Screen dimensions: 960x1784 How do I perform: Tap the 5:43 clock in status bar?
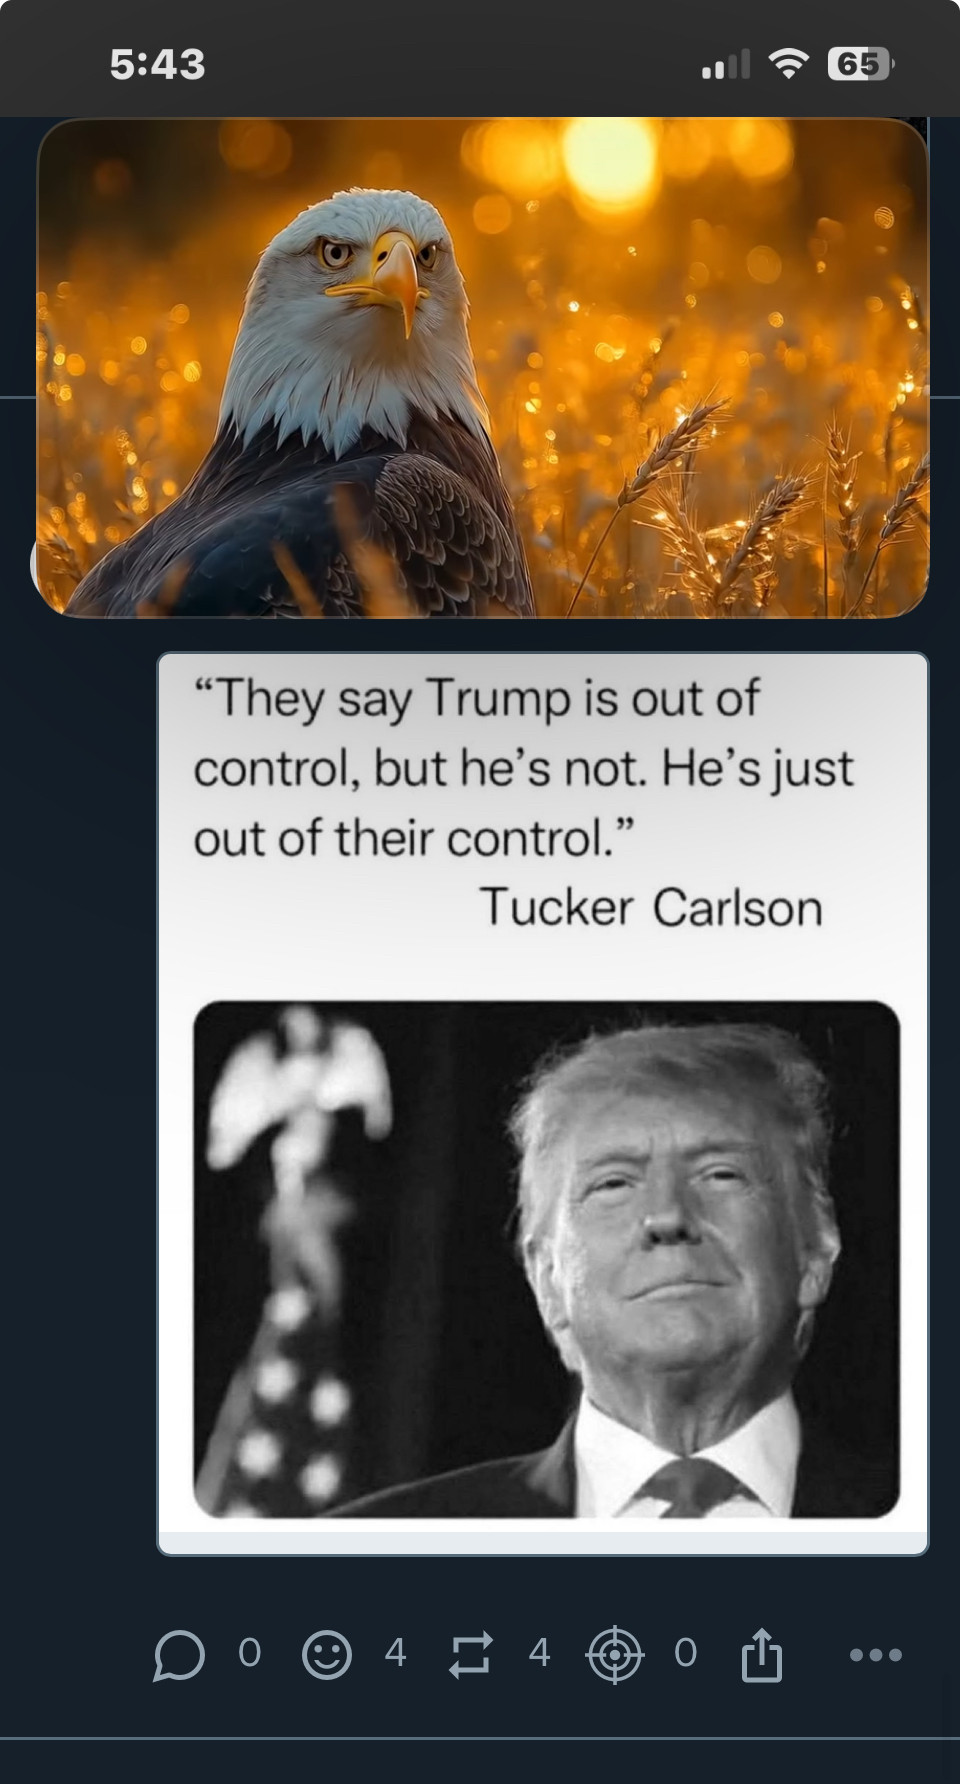pos(158,65)
